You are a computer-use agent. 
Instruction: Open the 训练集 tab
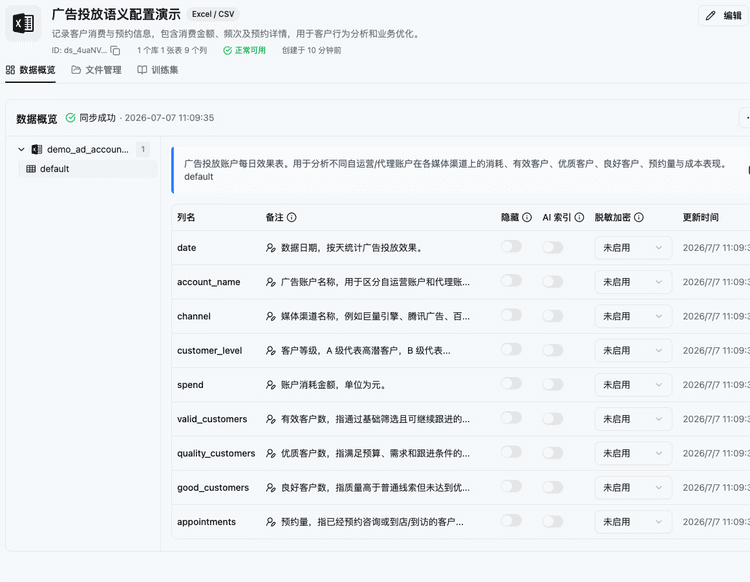click(x=157, y=70)
